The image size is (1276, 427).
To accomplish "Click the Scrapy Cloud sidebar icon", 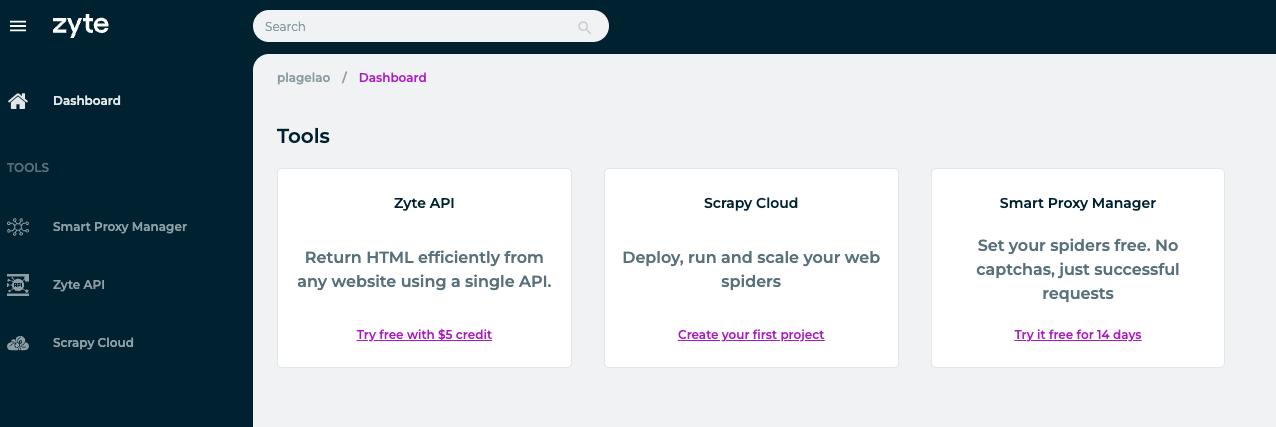I will pyautogui.click(x=18, y=343).
